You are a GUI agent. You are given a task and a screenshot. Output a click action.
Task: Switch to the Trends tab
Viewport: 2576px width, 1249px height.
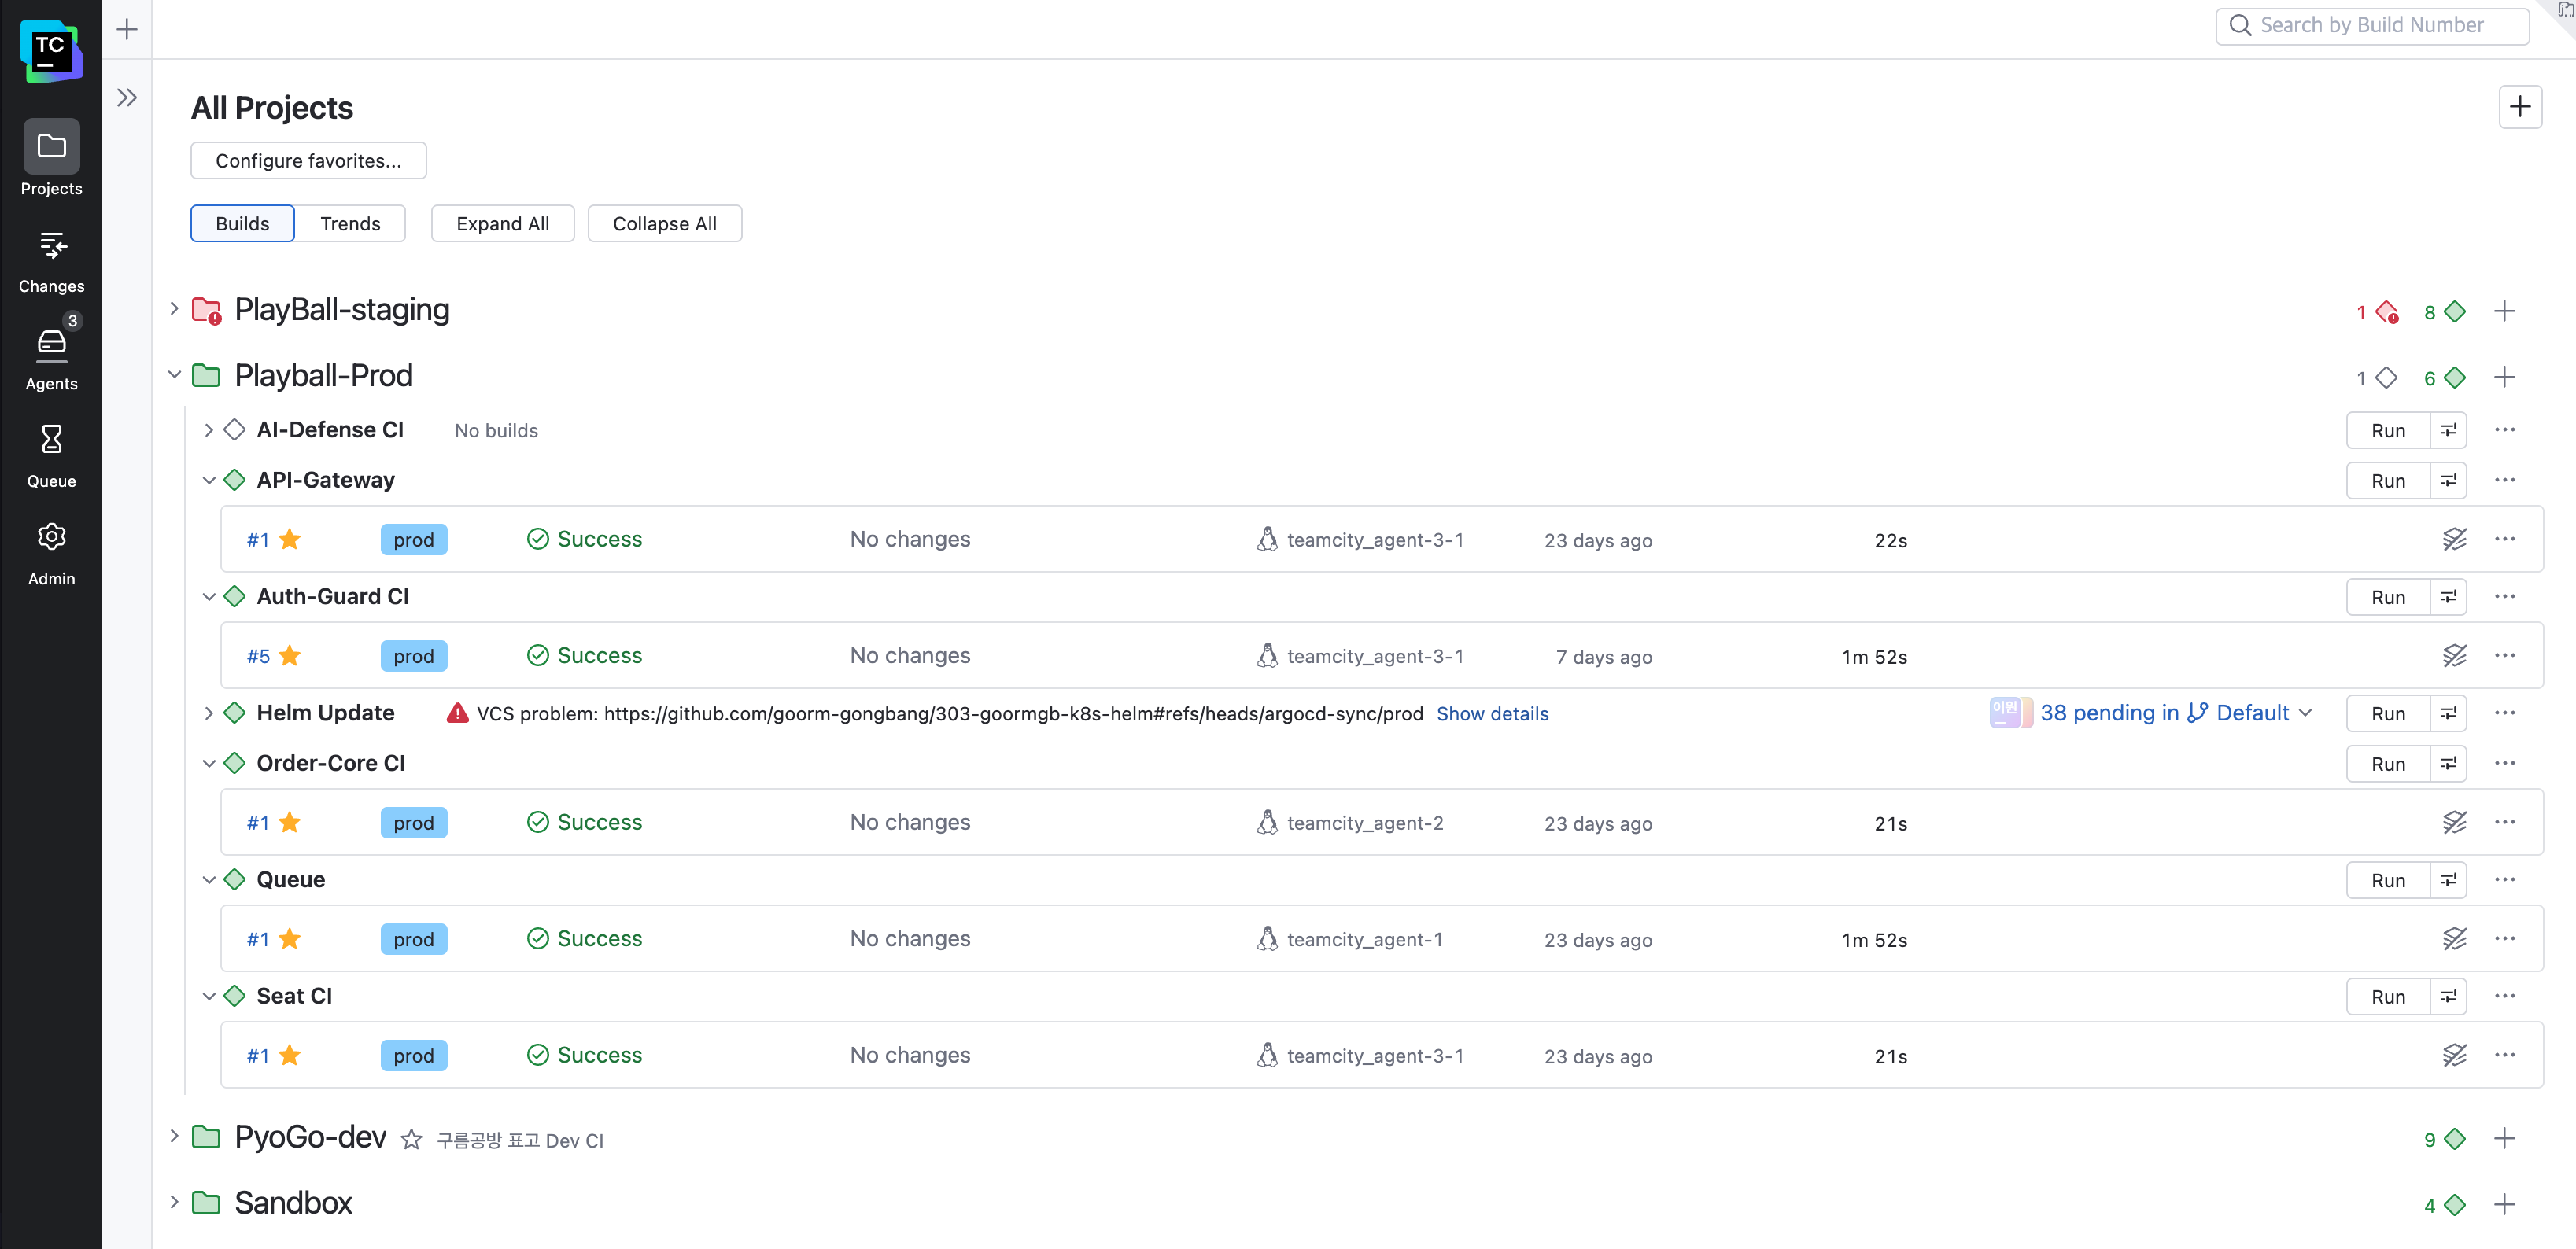[350, 224]
